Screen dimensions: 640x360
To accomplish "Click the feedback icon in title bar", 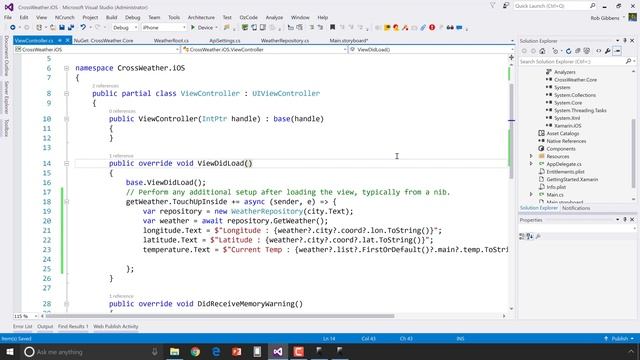I will click(x=506, y=6).
